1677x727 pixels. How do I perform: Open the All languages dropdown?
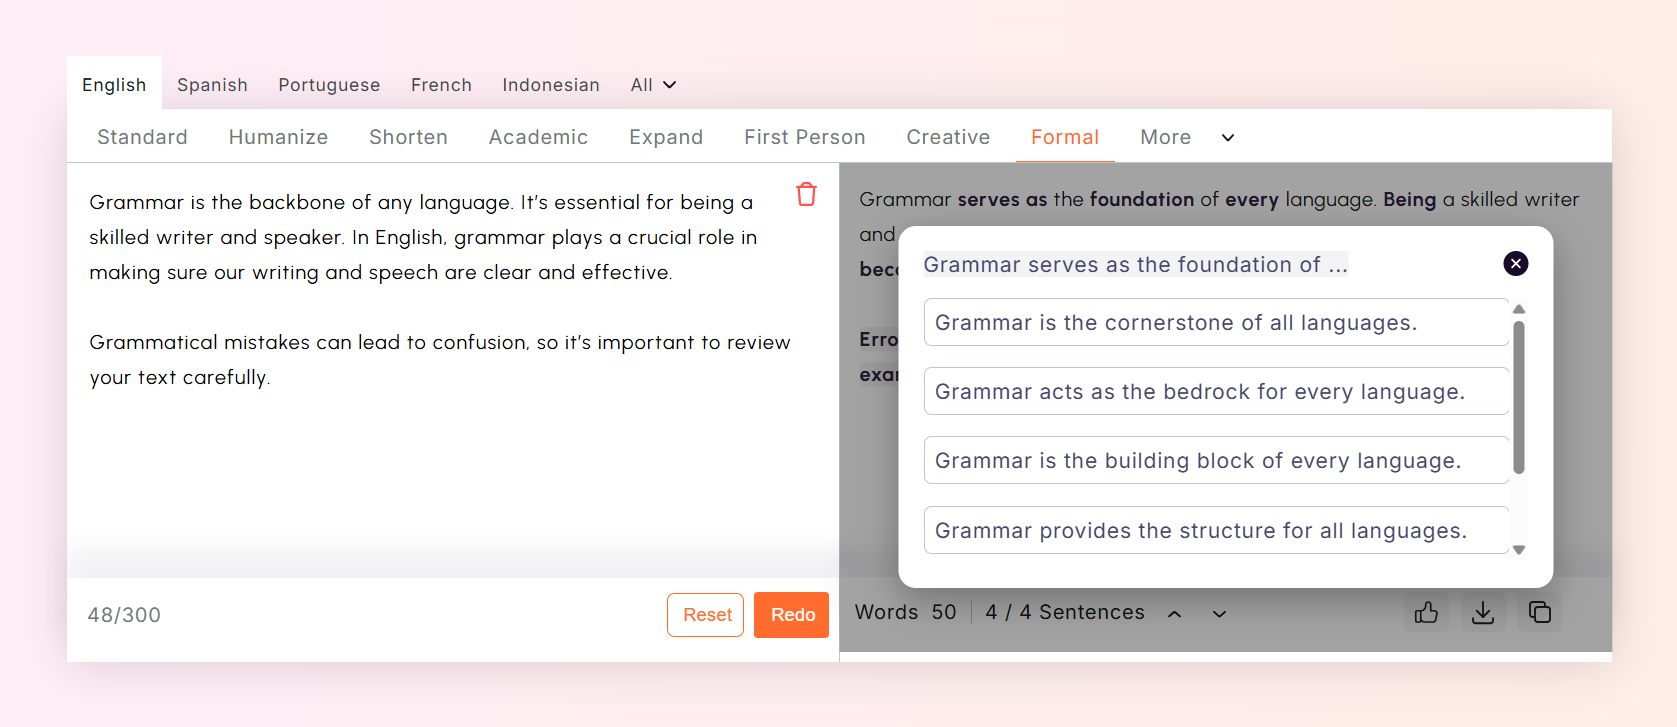tap(654, 85)
